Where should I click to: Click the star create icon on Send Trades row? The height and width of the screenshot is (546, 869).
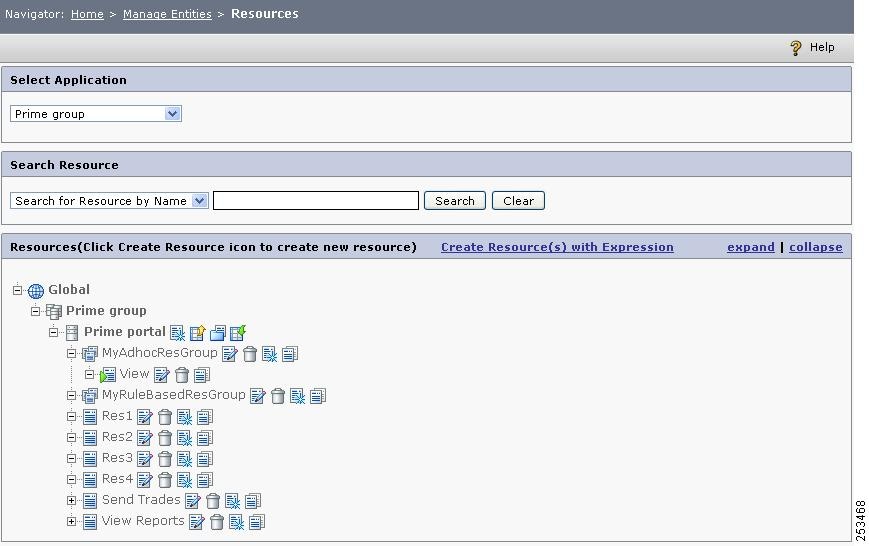tap(233, 501)
